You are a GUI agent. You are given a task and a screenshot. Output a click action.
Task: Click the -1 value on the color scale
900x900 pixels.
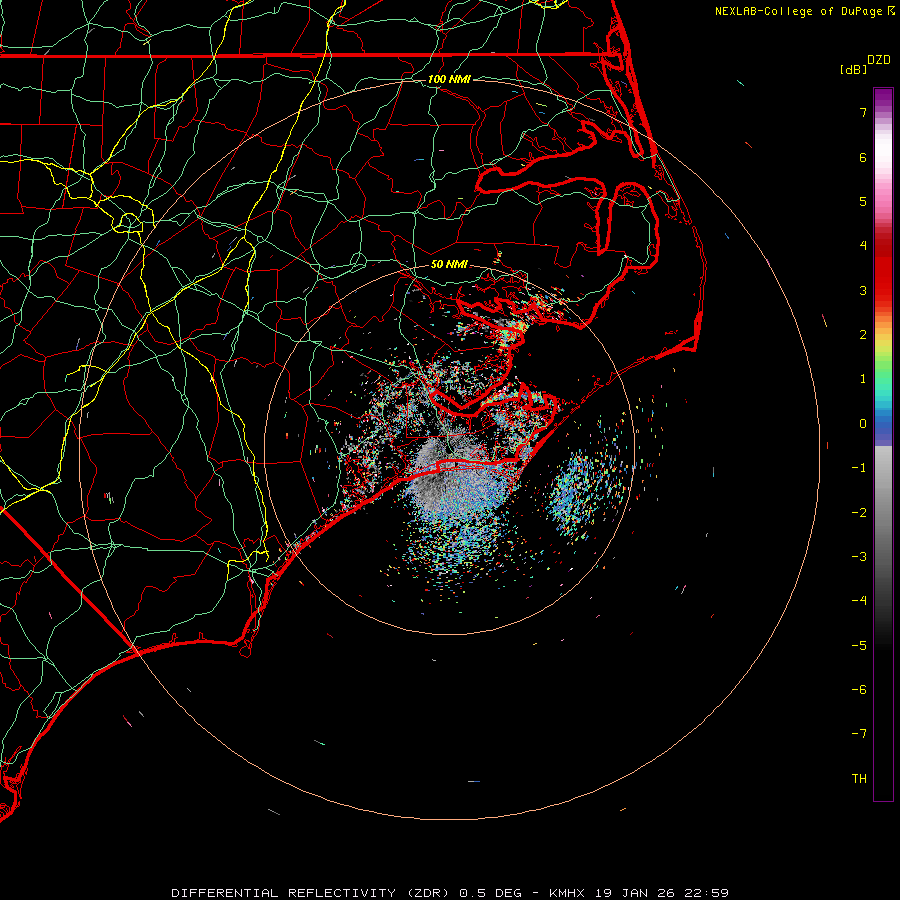point(859,468)
